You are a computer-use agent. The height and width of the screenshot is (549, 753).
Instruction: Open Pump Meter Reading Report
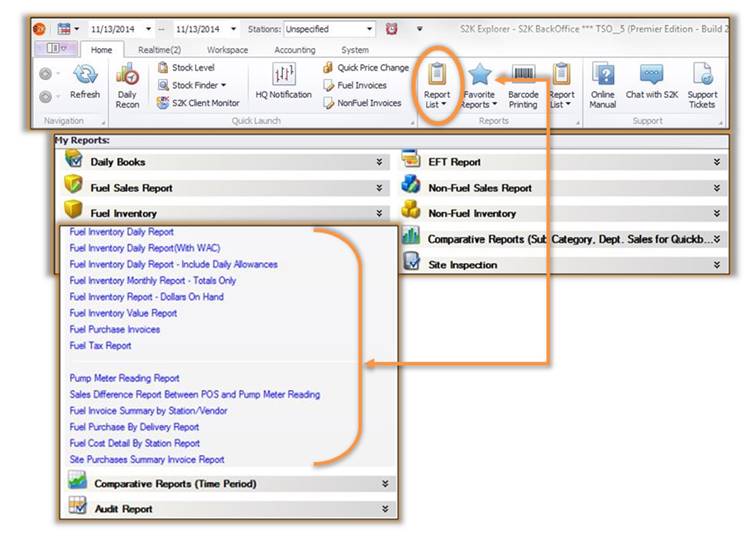pos(124,379)
